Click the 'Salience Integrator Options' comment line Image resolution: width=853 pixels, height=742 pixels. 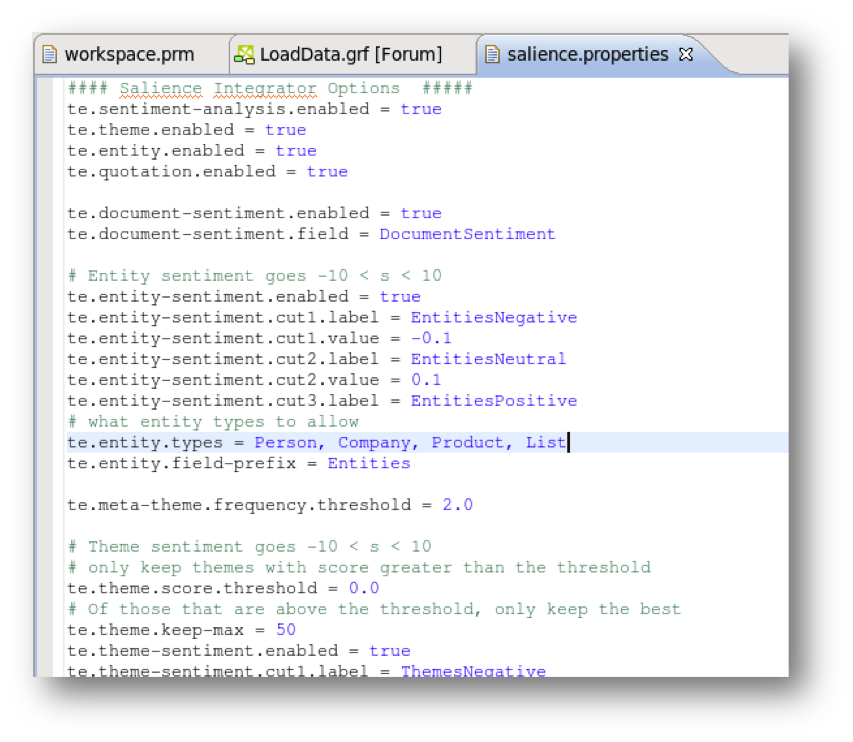click(270, 88)
